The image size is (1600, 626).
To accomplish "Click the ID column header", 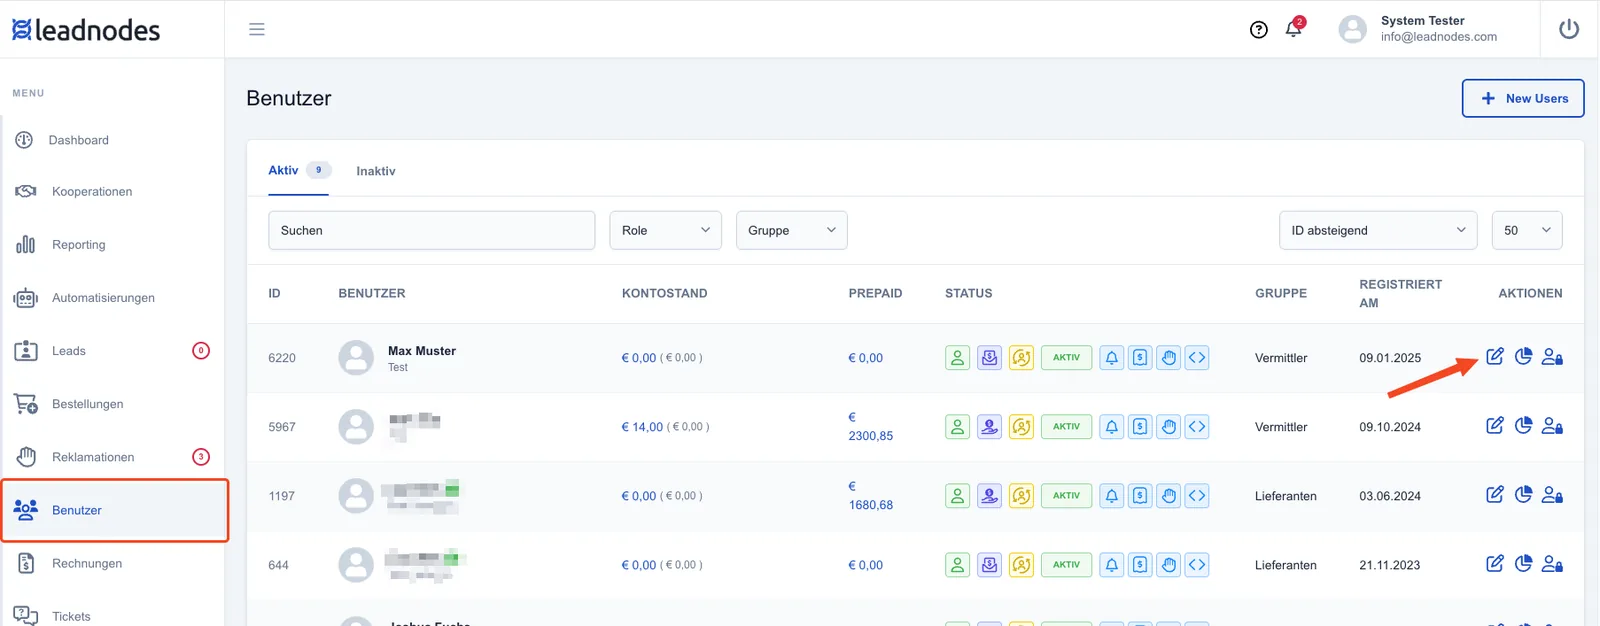I will pyautogui.click(x=274, y=293).
